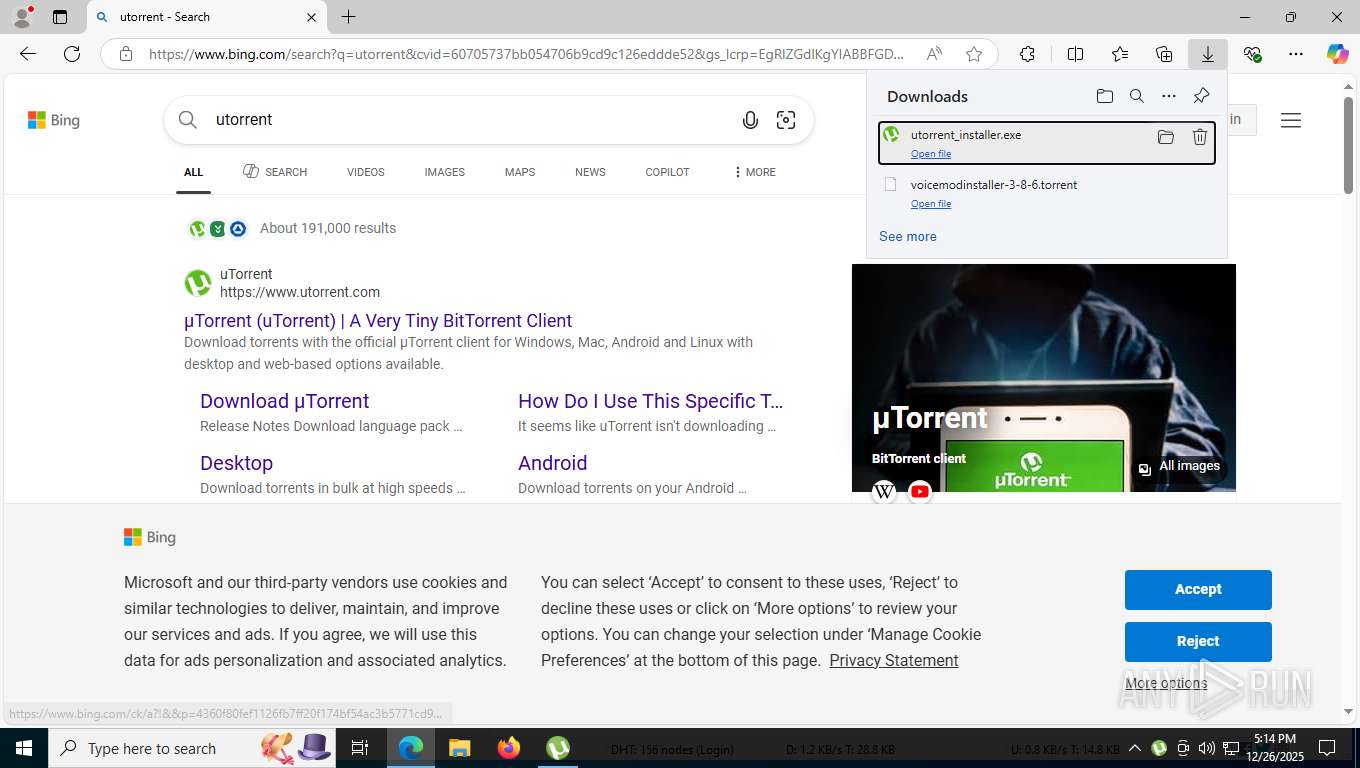Search downloads with magnifier icon
1360x768 pixels.
(1137, 96)
